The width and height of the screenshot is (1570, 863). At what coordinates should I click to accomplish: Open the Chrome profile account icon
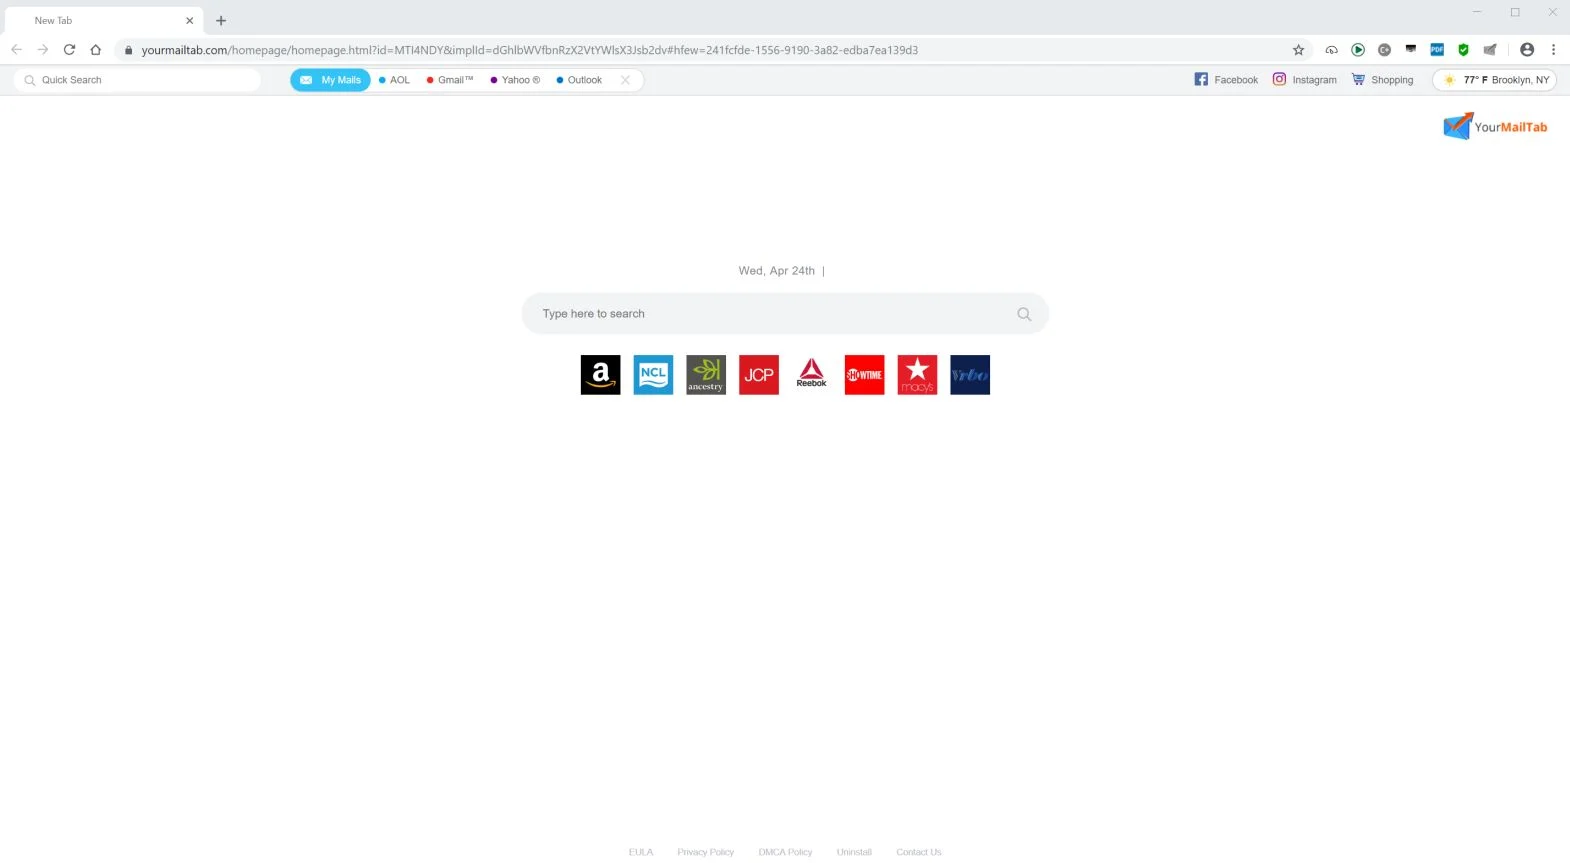[x=1527, y=49]
